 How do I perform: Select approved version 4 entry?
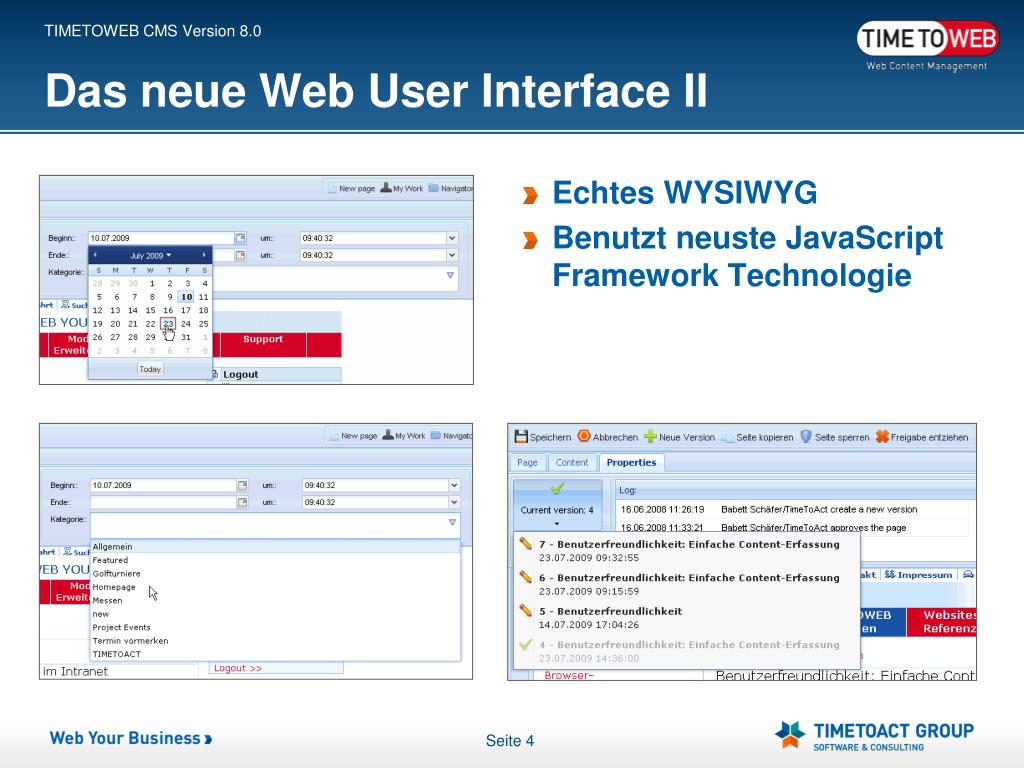tap(687, 651)
